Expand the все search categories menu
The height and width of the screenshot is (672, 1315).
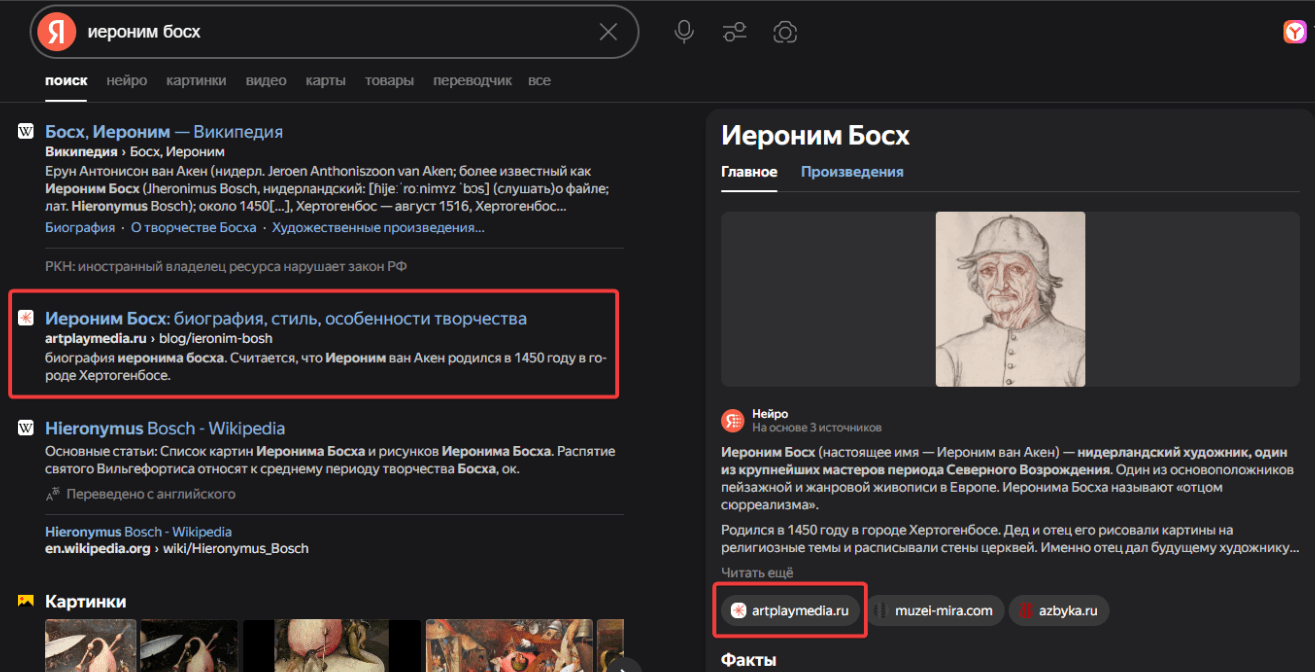539,80
